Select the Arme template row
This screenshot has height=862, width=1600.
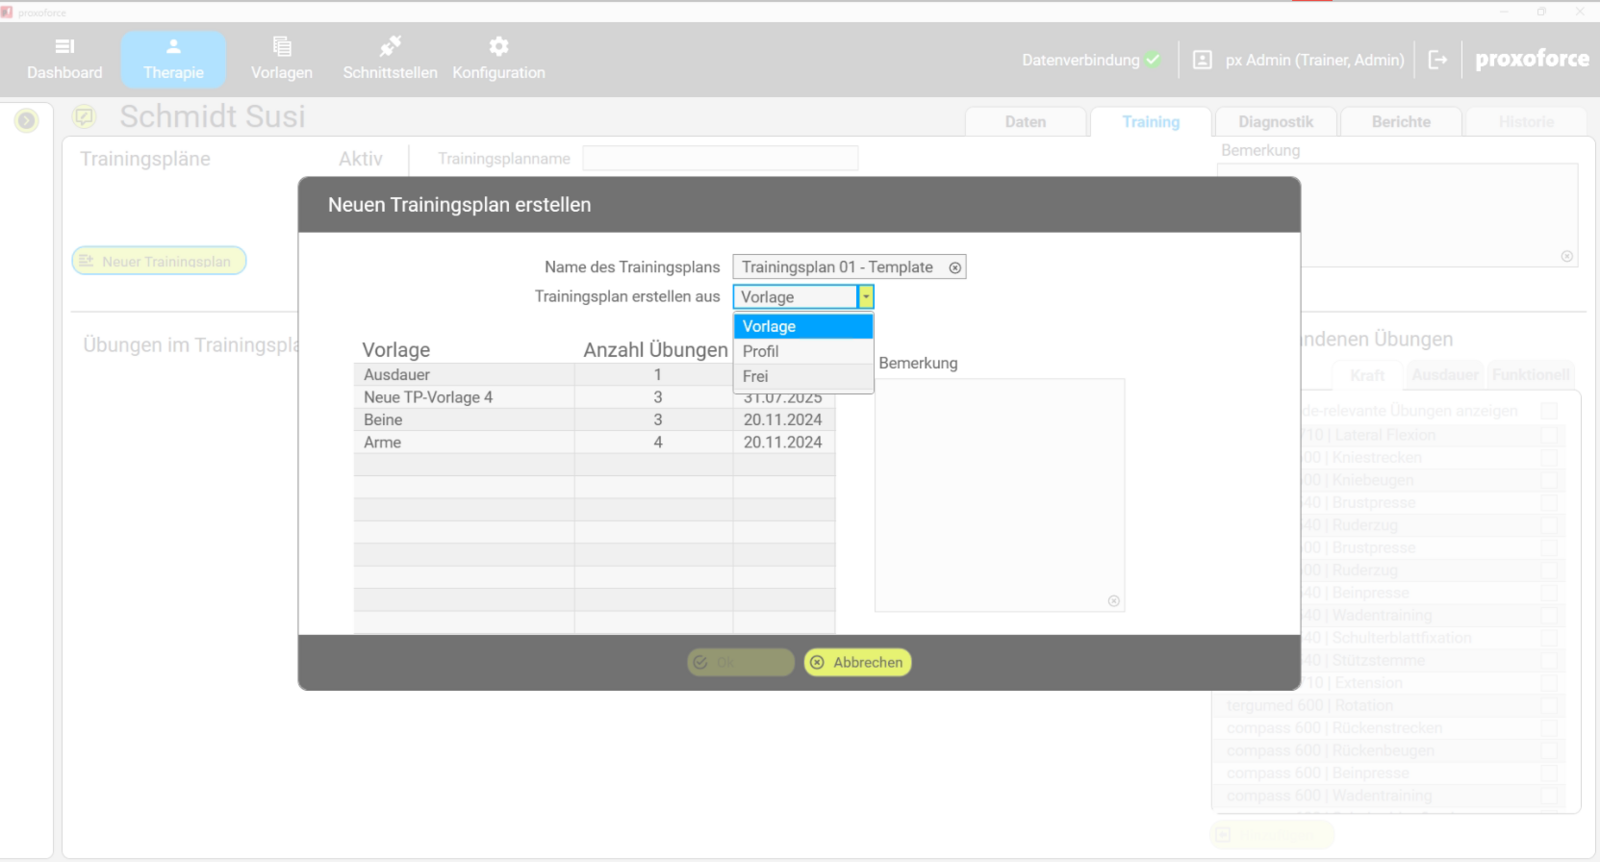point(463,442)
